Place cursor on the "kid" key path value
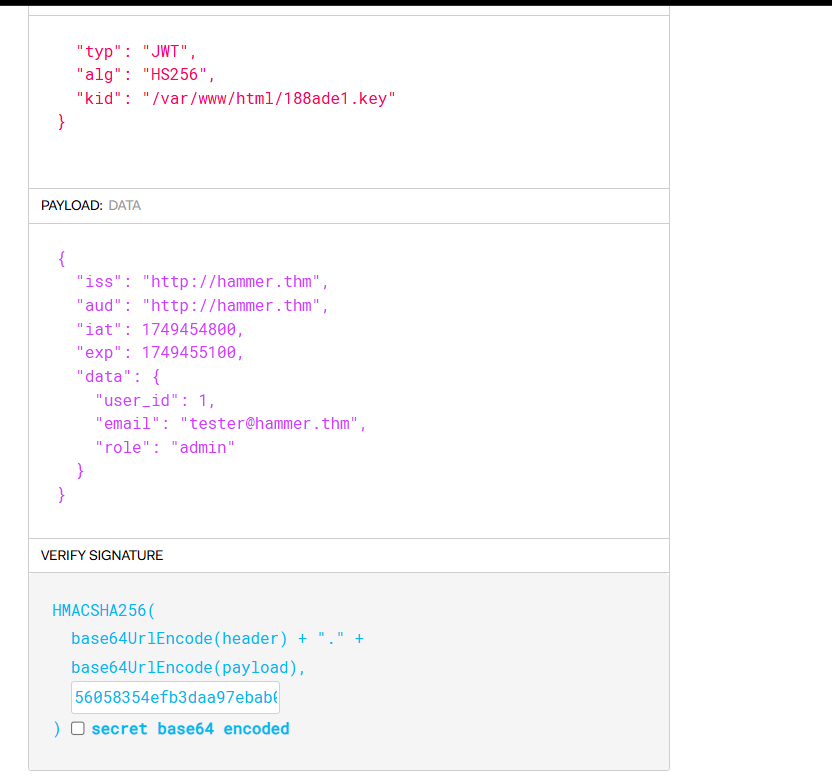The image size is (832, 782). coord(270,98)
